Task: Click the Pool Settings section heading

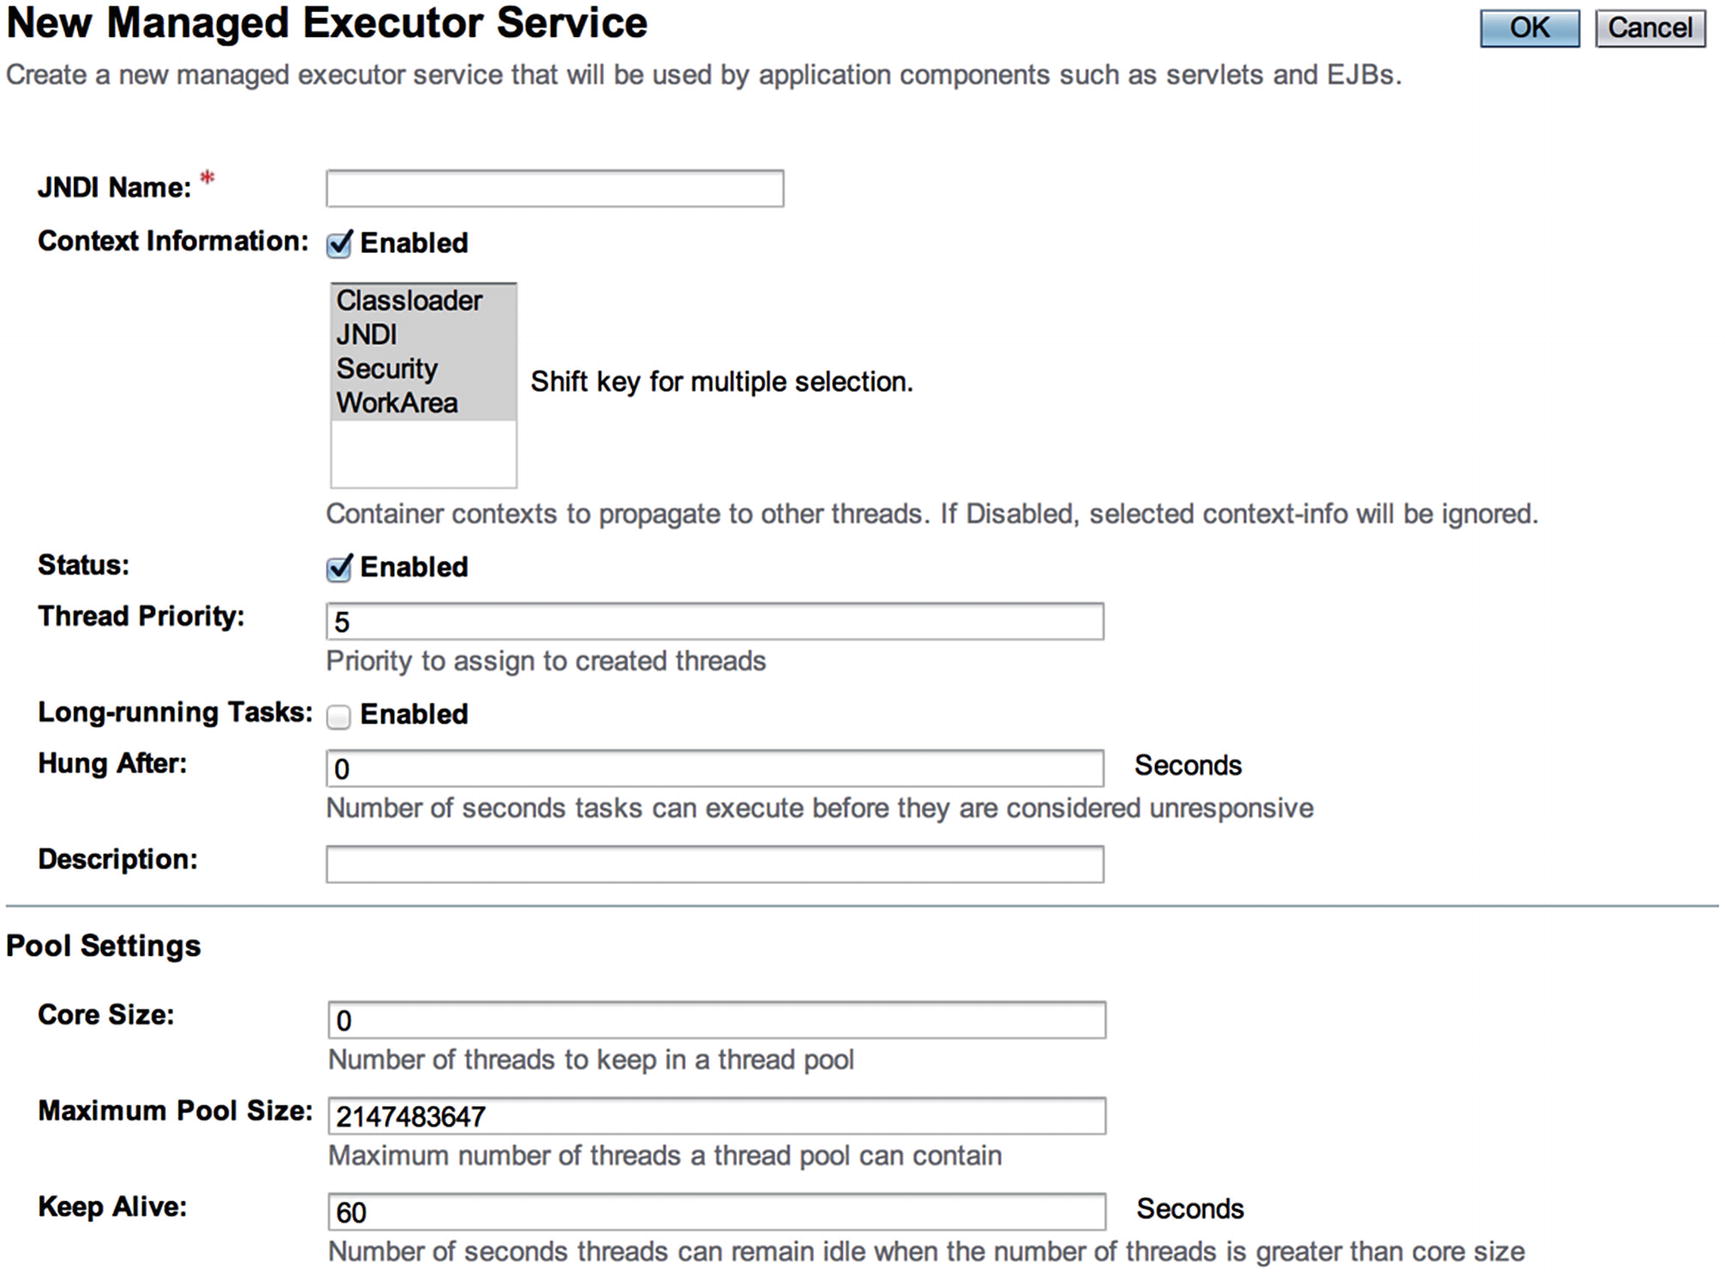Action: click(104, 946)
